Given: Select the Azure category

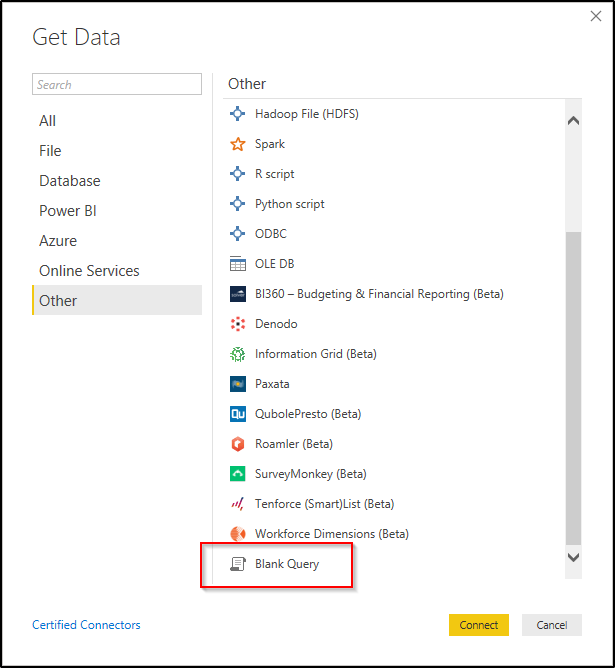Looking at the screenshot, I should pyautogui.click(x=117, y=241).
